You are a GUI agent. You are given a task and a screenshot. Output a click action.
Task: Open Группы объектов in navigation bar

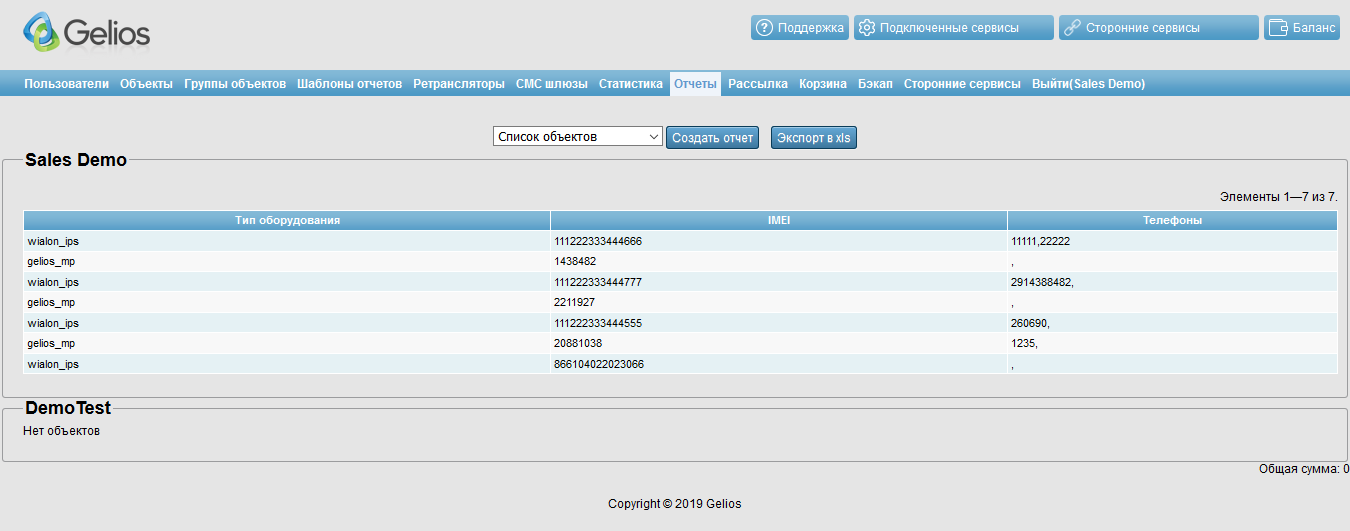235,84
